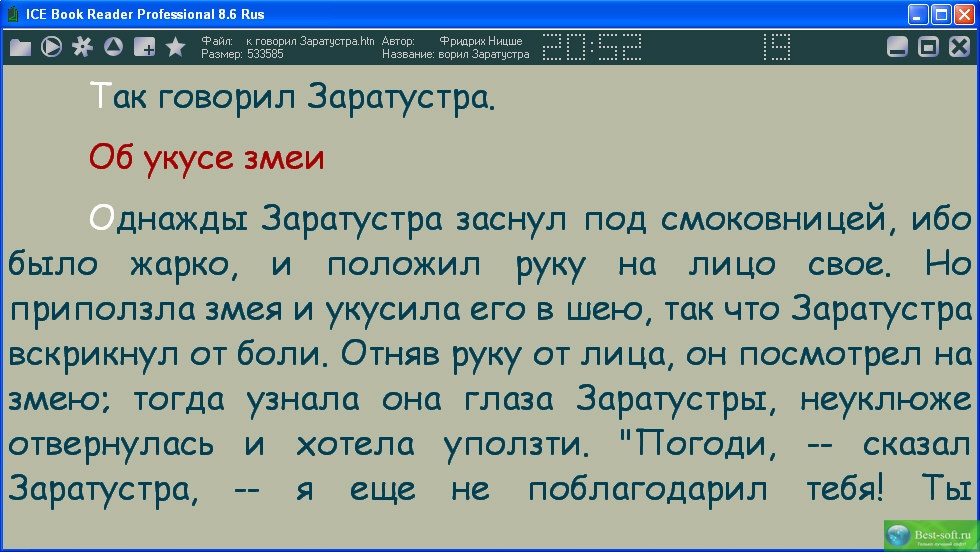The height and width of the screenshot is (552, 980).
Task: Click the toolbar X close icon
Action: click(959, 47)
